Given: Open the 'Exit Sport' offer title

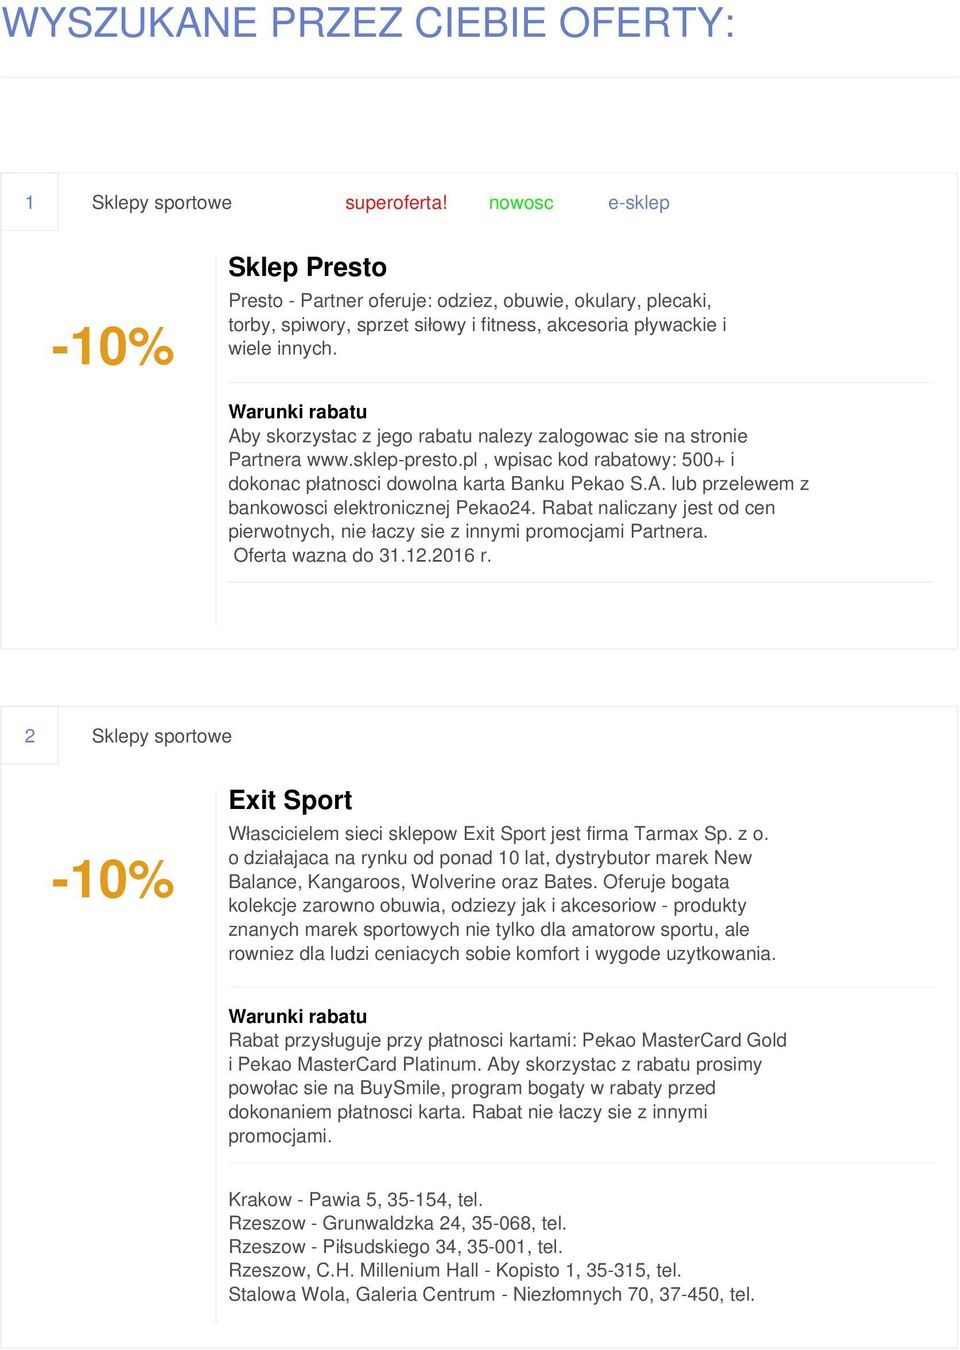Looking at the screenshot, I should click(290, 800).
